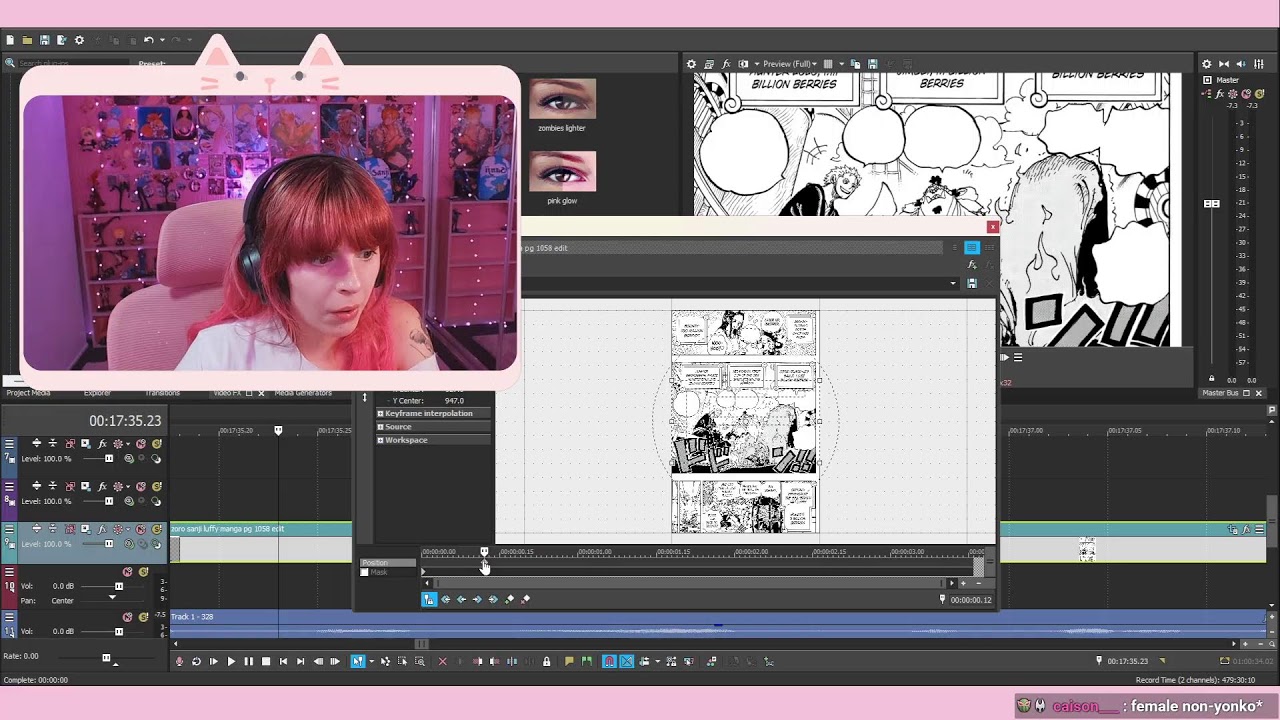
Task: Switch to the Project Media tab
Action: [x=28, y=393]
